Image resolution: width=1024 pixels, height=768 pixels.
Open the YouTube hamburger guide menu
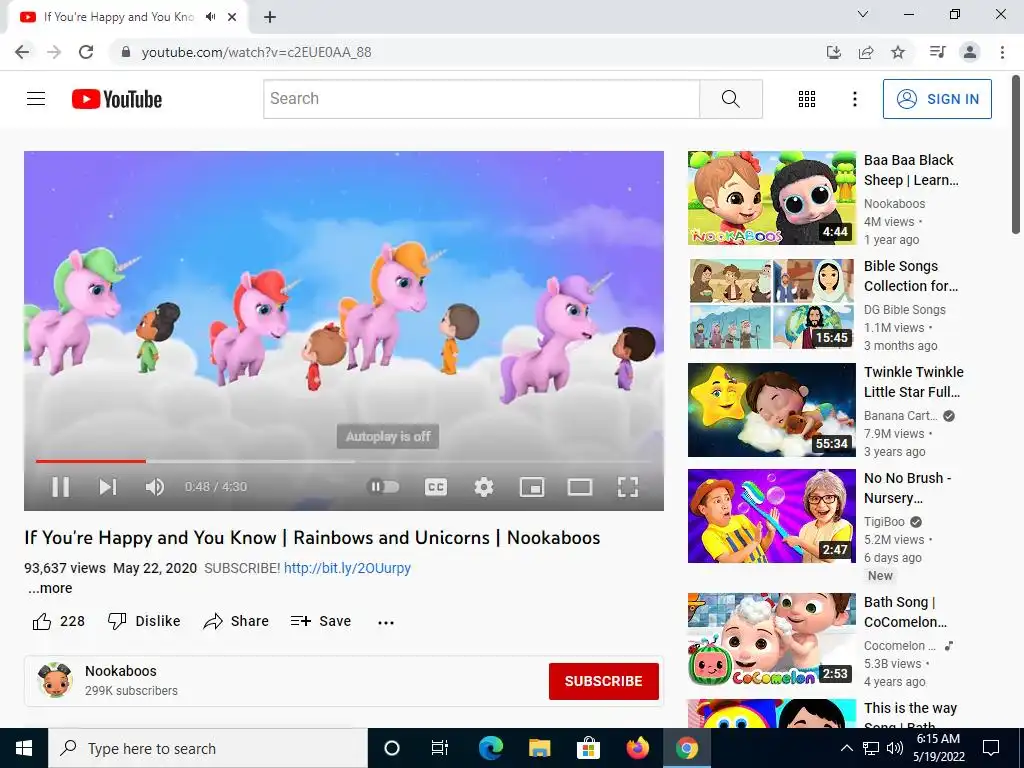click(36, 99)
